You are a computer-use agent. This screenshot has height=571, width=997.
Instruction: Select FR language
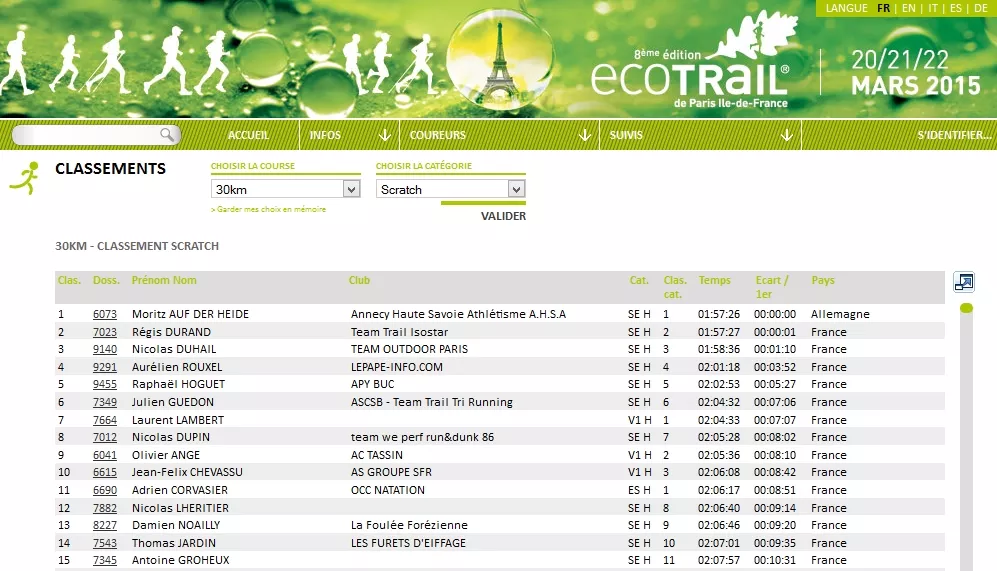[883, 8]
